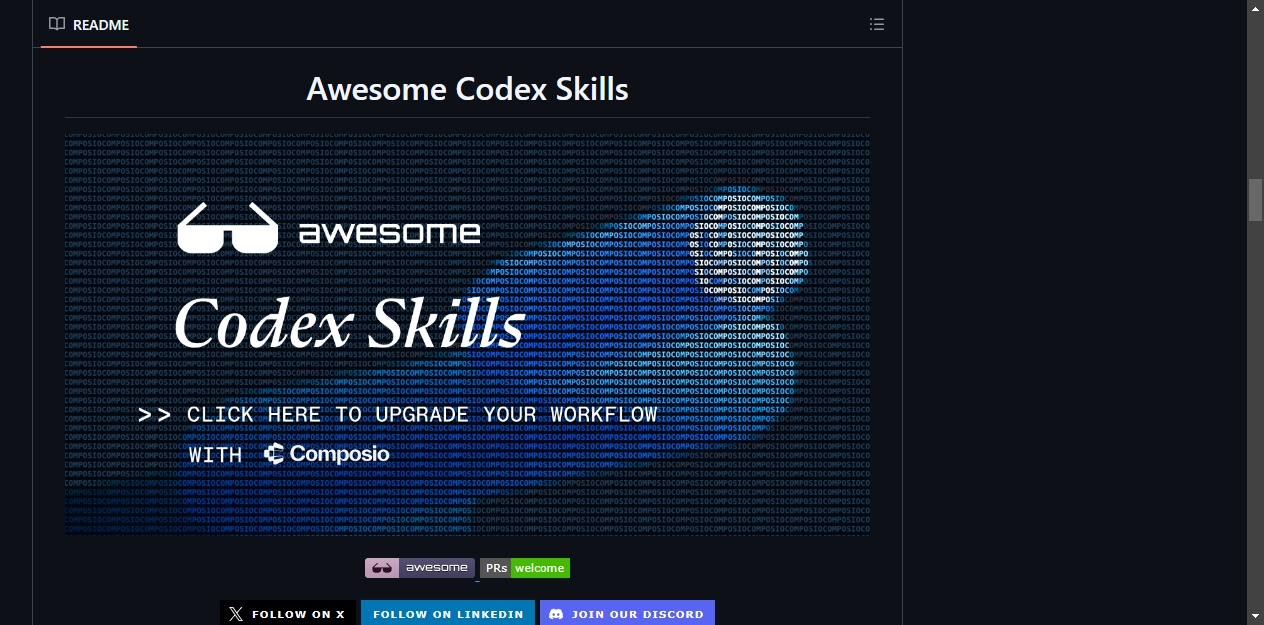The image size is (1264, 625).
Task: Click the page scrollbar up arrow
Action: pyautogui.click(x=1255, y=8)
